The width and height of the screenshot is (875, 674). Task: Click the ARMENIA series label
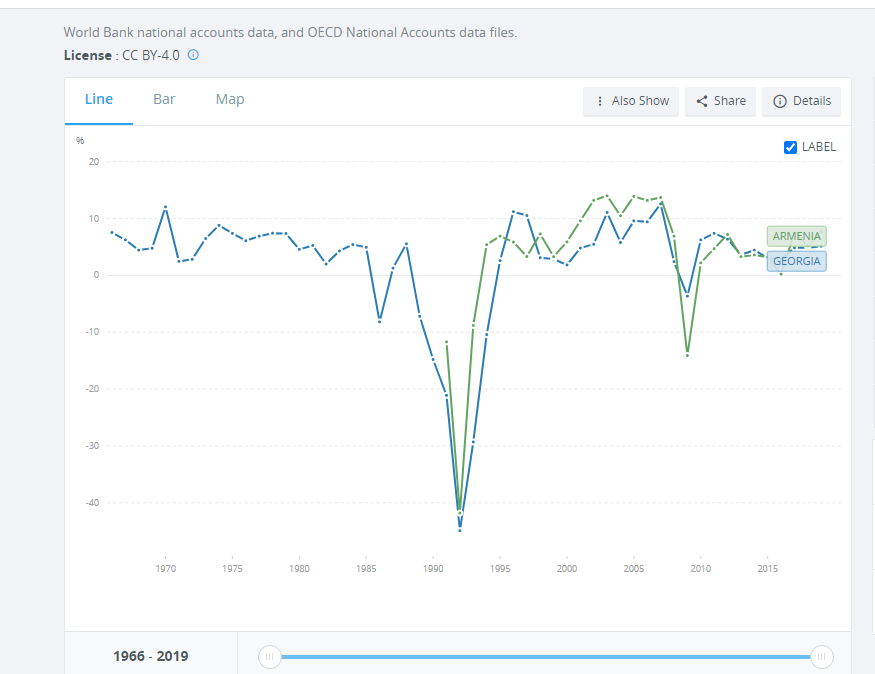tap(796, 236)
